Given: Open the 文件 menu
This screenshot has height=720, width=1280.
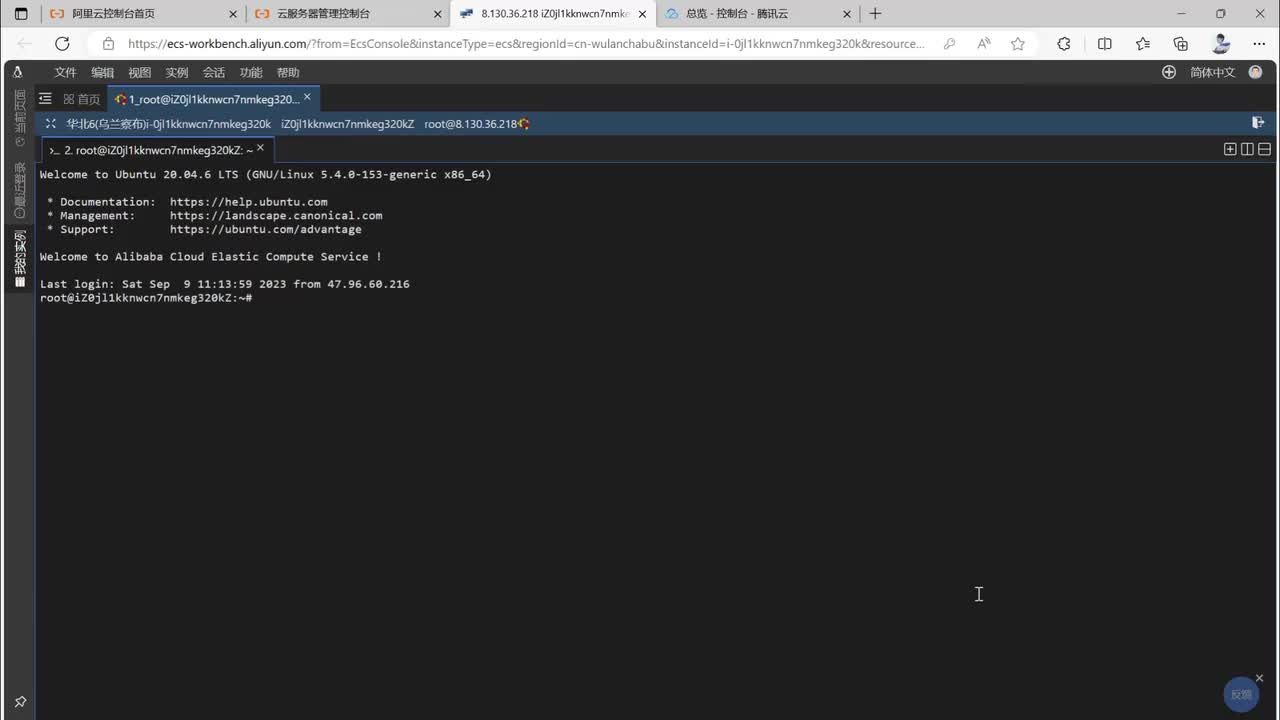Looking at the screenshot, I should [x=65, y=73].
